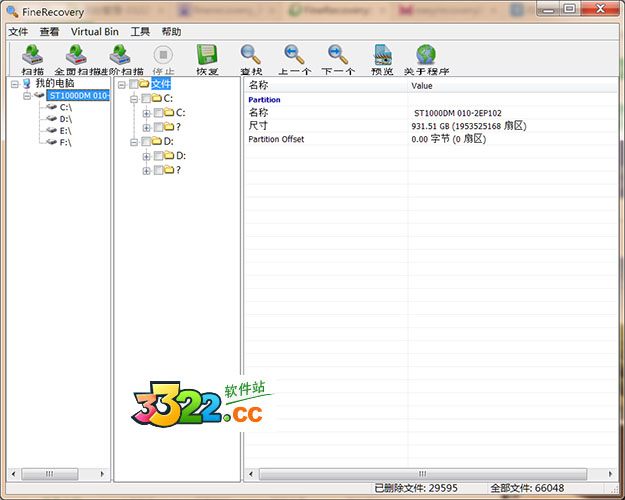Open About Program (关于程序) globe icon
Image resolution: width=625 pixels, height=500 pixels.
point(426,55)
